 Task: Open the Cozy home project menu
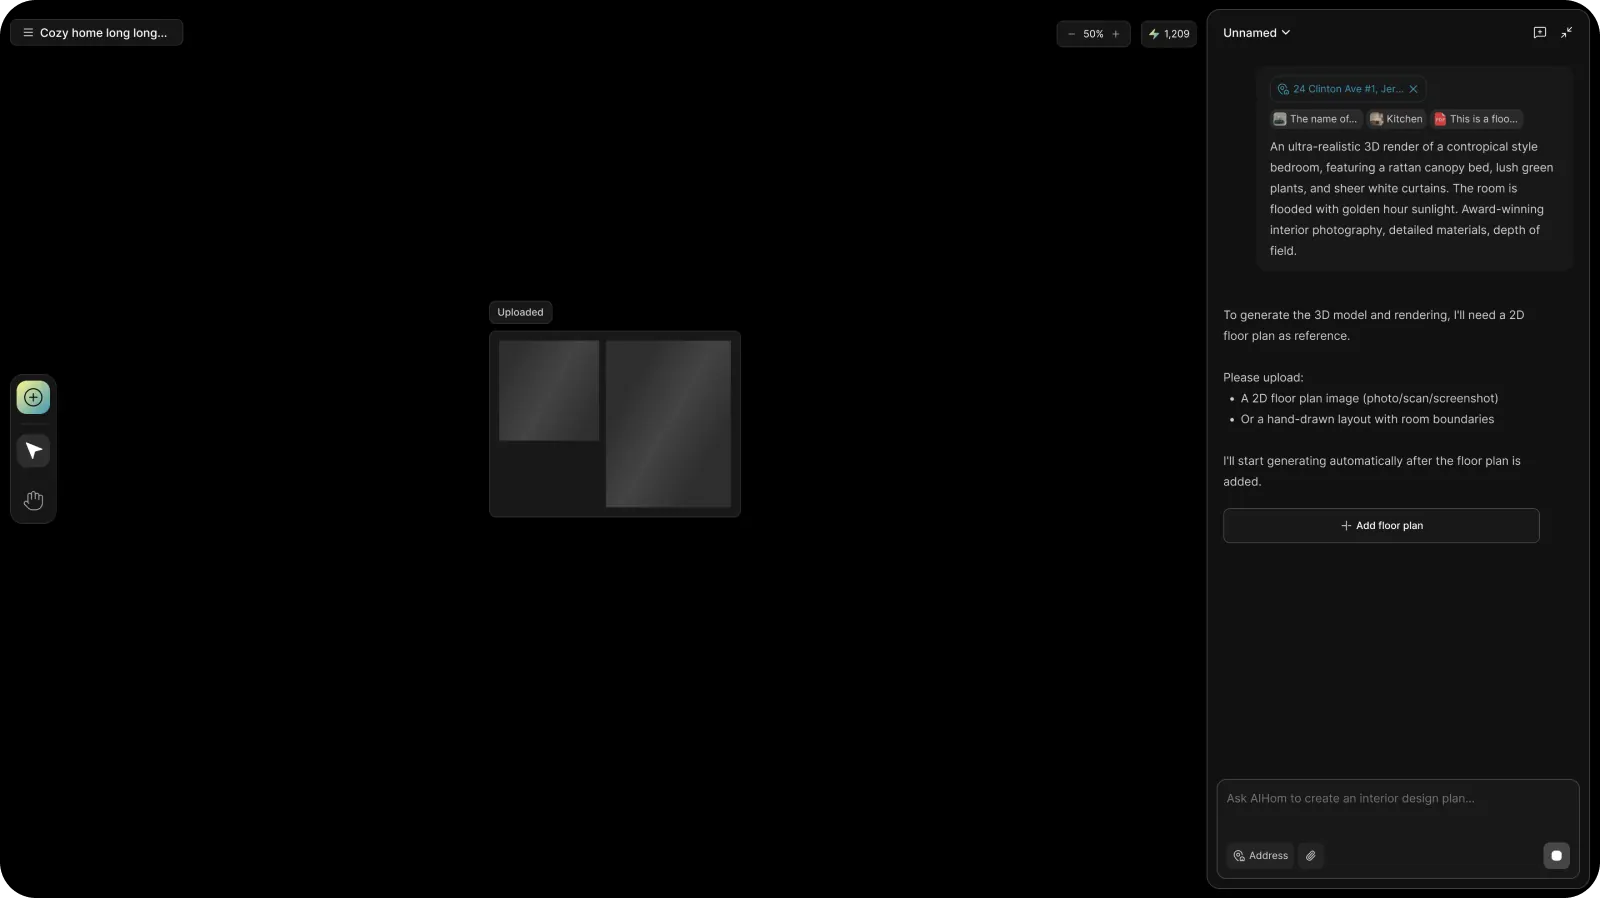[96, 33]
